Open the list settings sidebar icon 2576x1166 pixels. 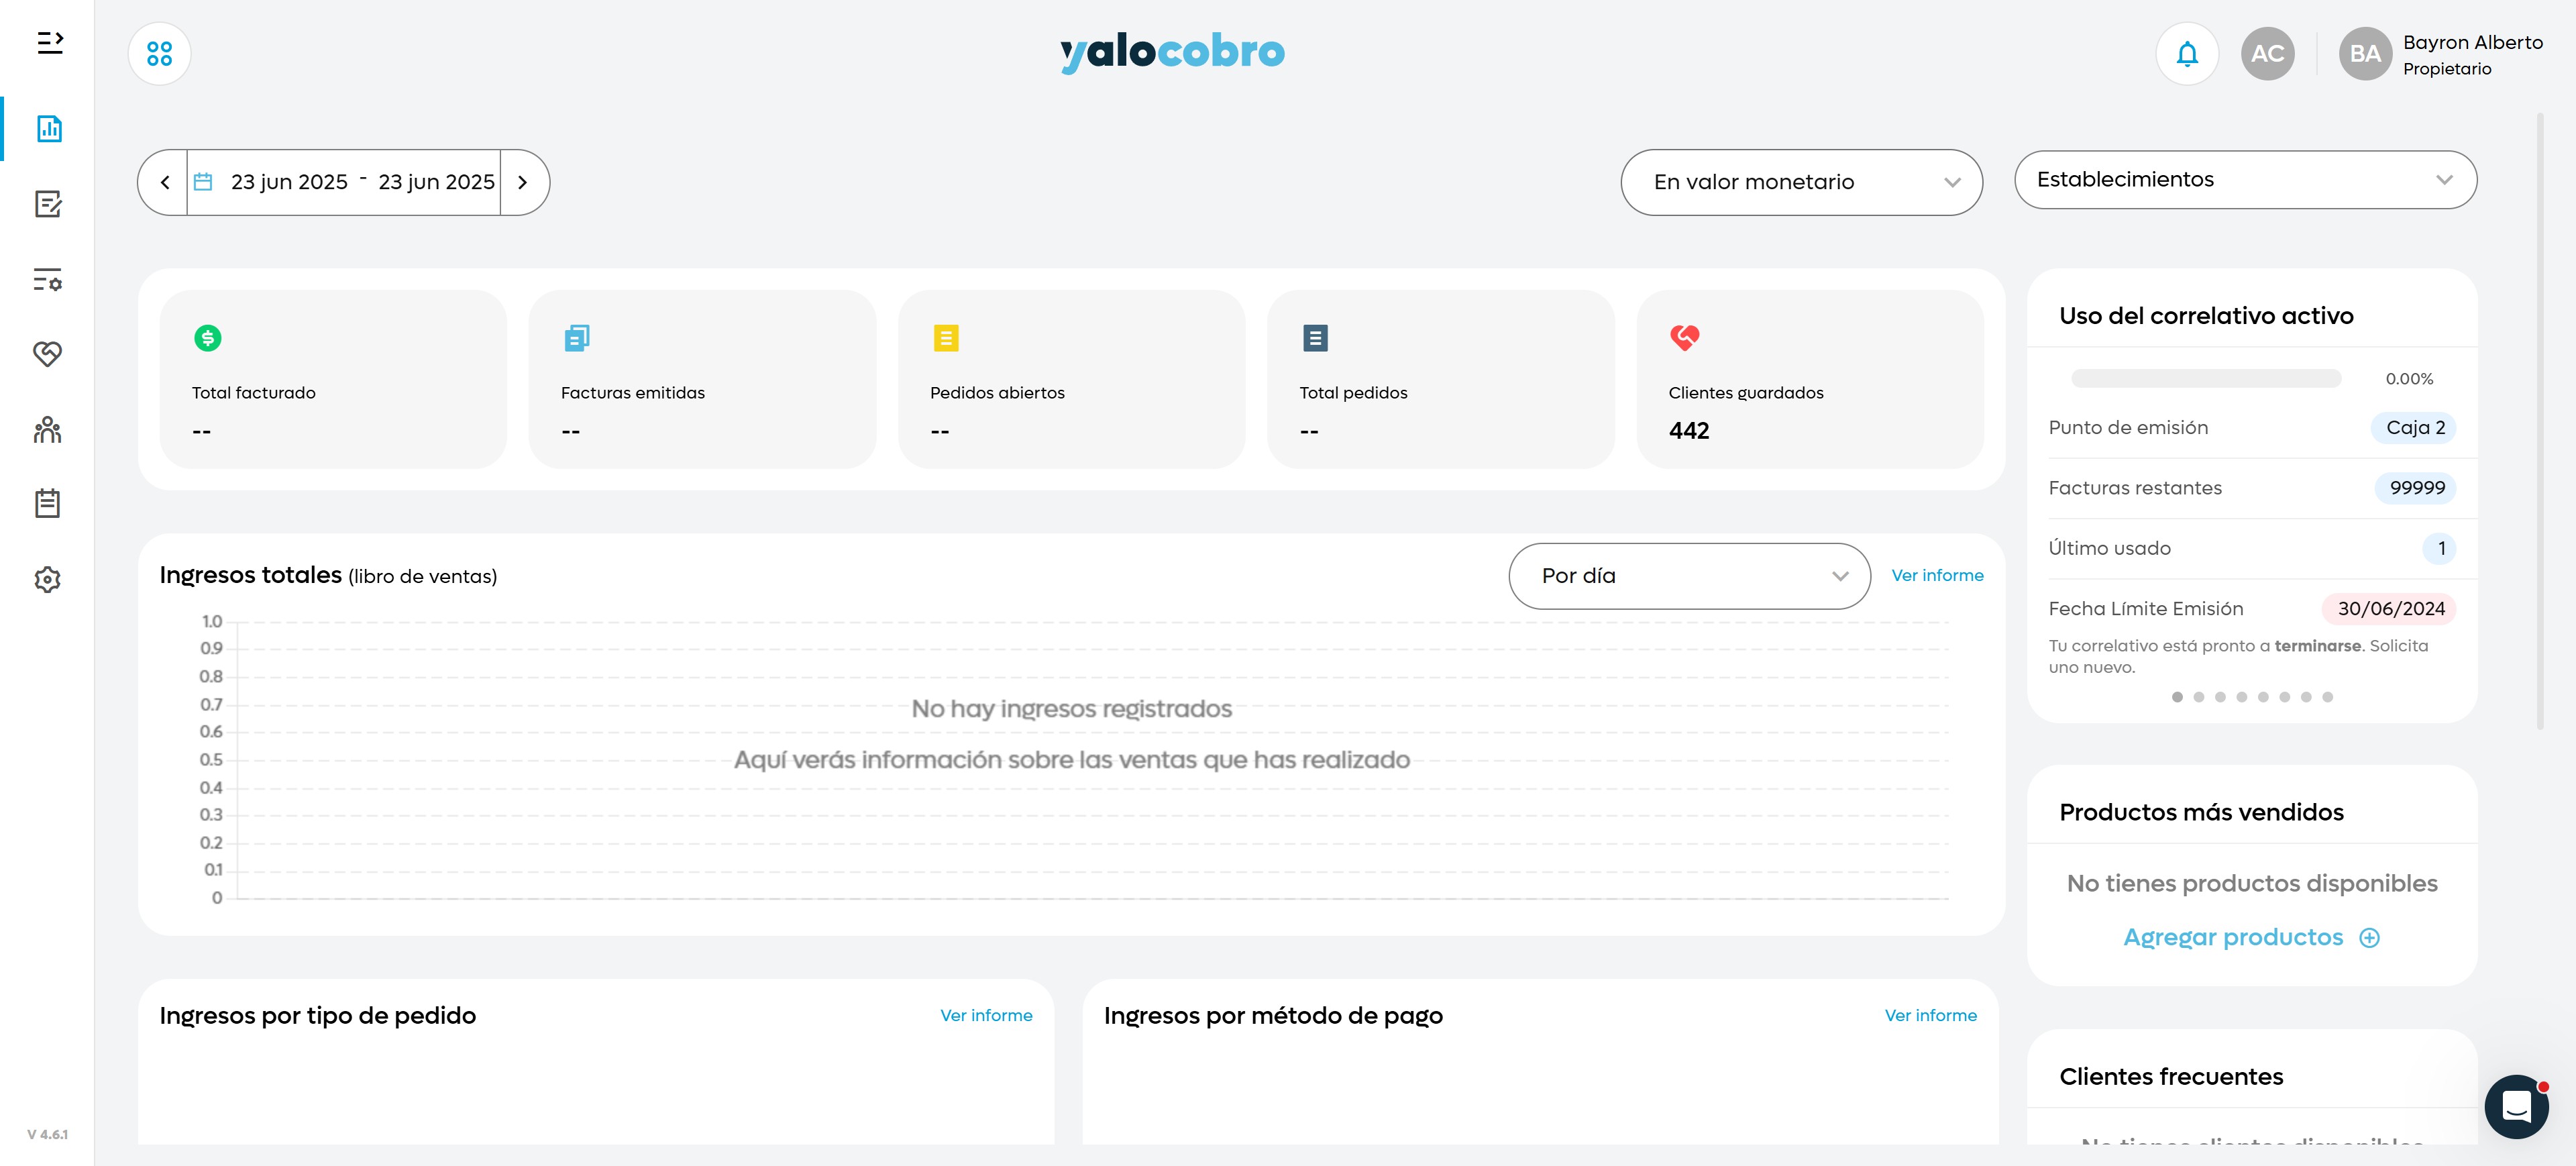click(48, 279)
